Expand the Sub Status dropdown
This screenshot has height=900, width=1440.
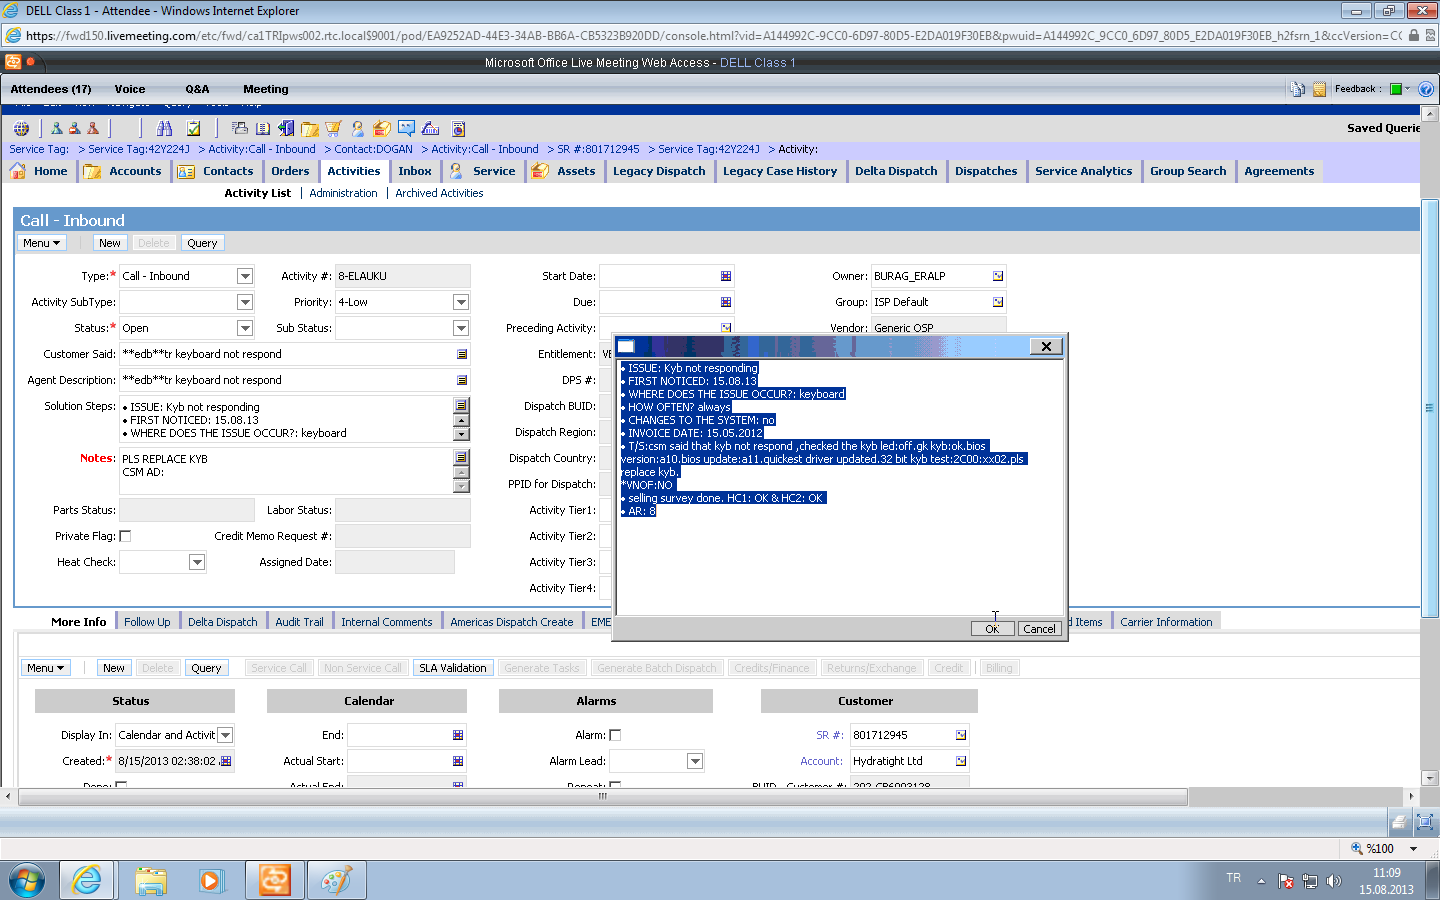[461, 328]
